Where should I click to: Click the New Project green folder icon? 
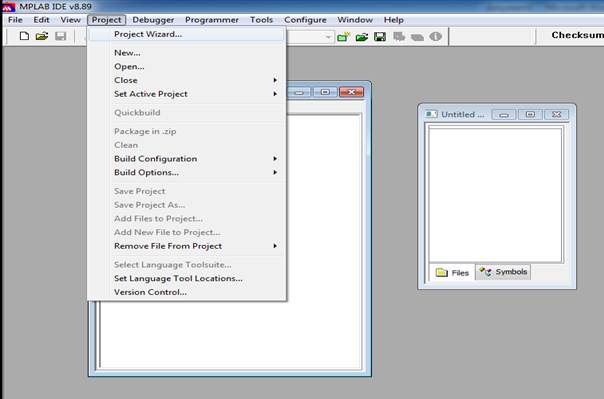pyautogui.click(x=343, y=37)
